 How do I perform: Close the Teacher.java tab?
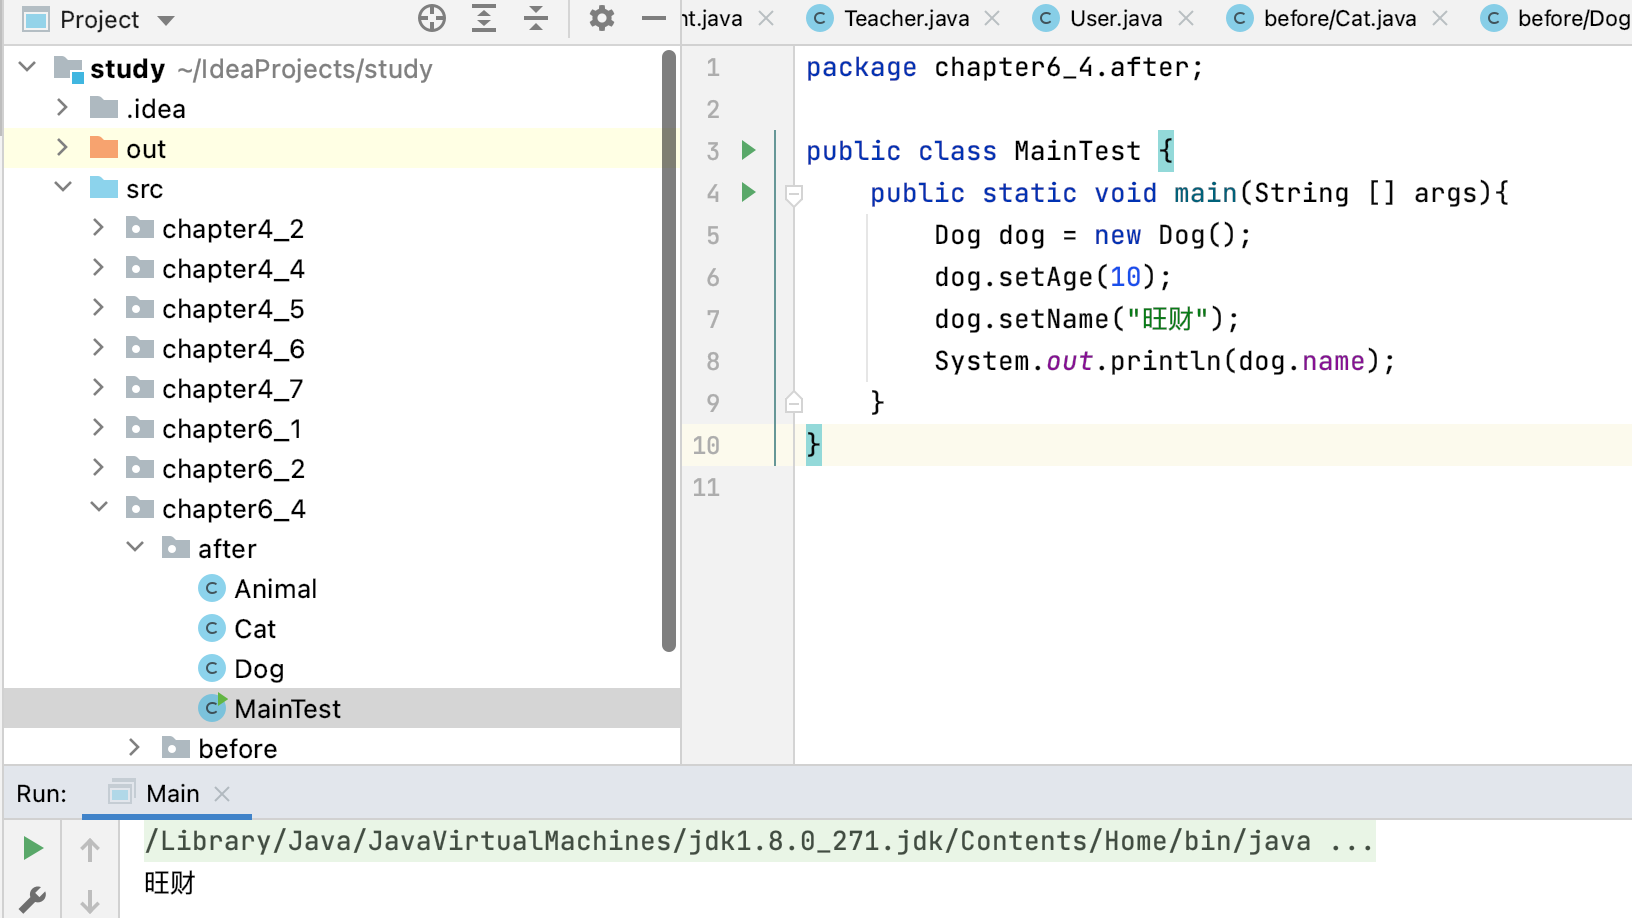coord(992,18)
